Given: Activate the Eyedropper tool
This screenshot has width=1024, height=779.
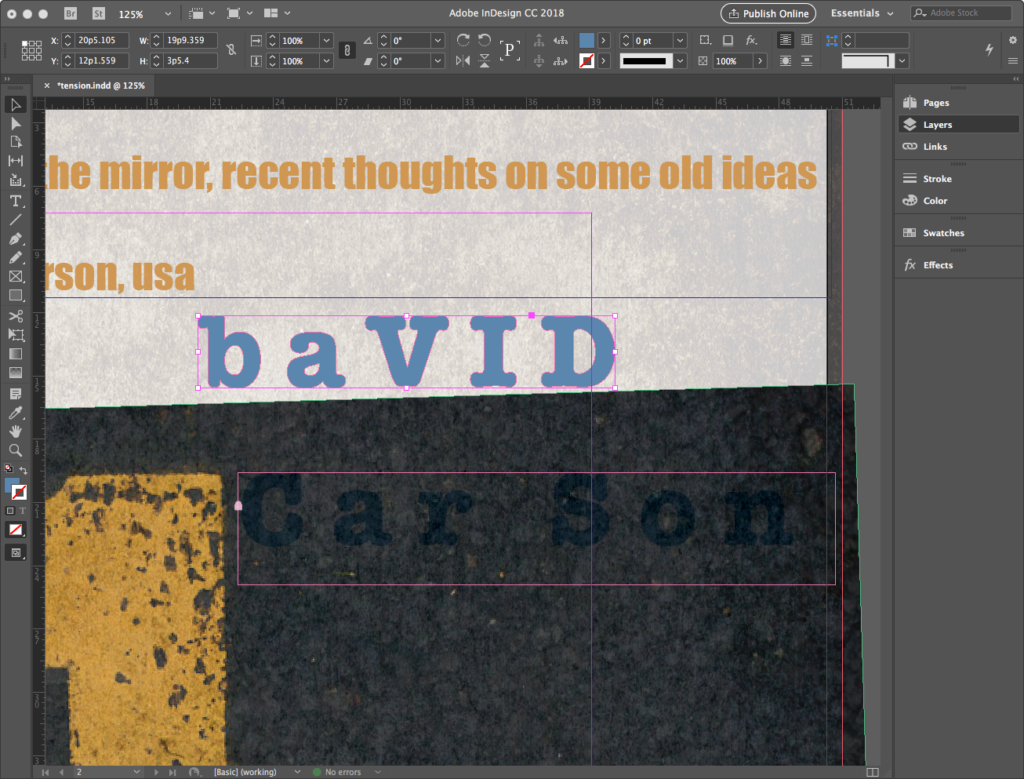Looking at the screenshot, I should pos(16,412).
